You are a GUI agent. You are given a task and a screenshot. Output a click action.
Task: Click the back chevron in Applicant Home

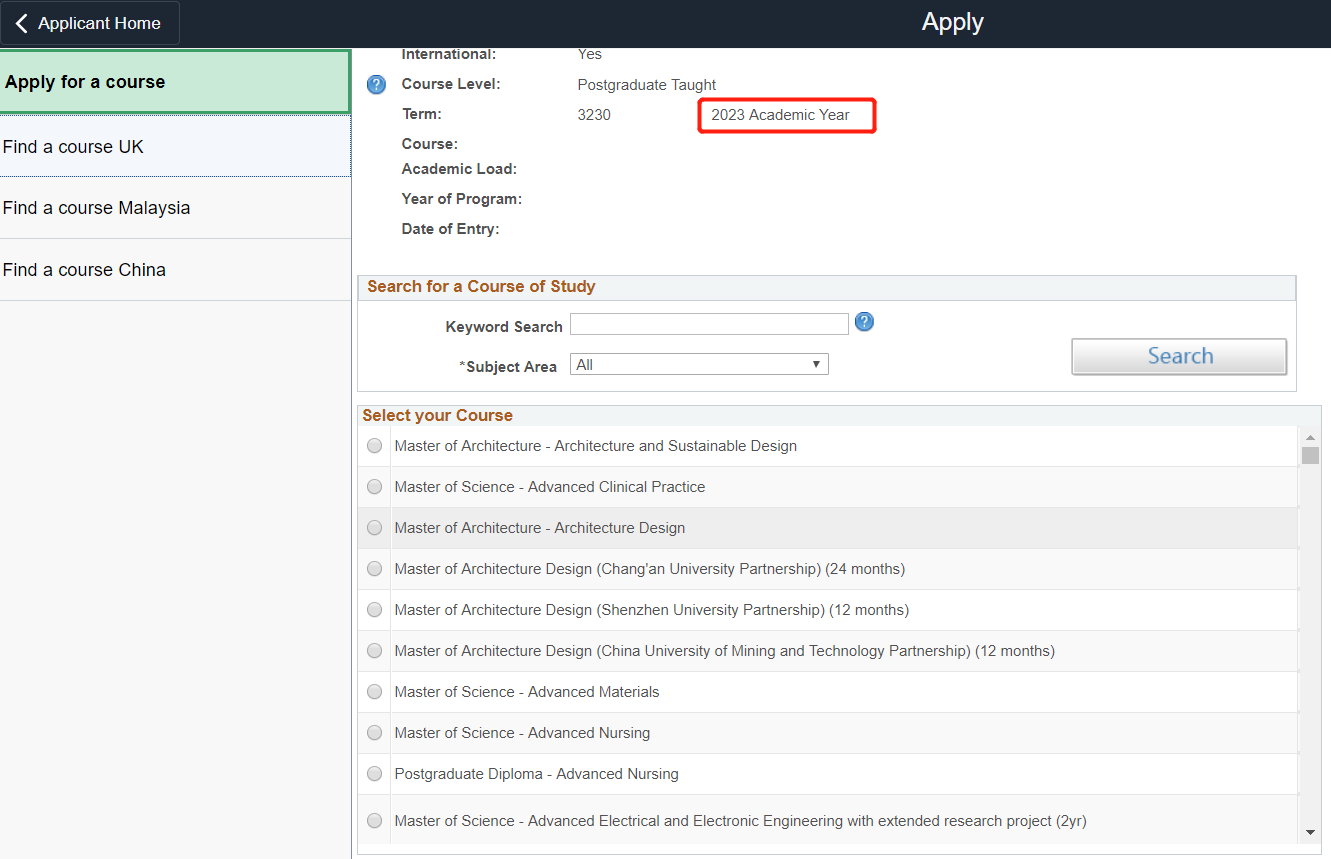22,23
